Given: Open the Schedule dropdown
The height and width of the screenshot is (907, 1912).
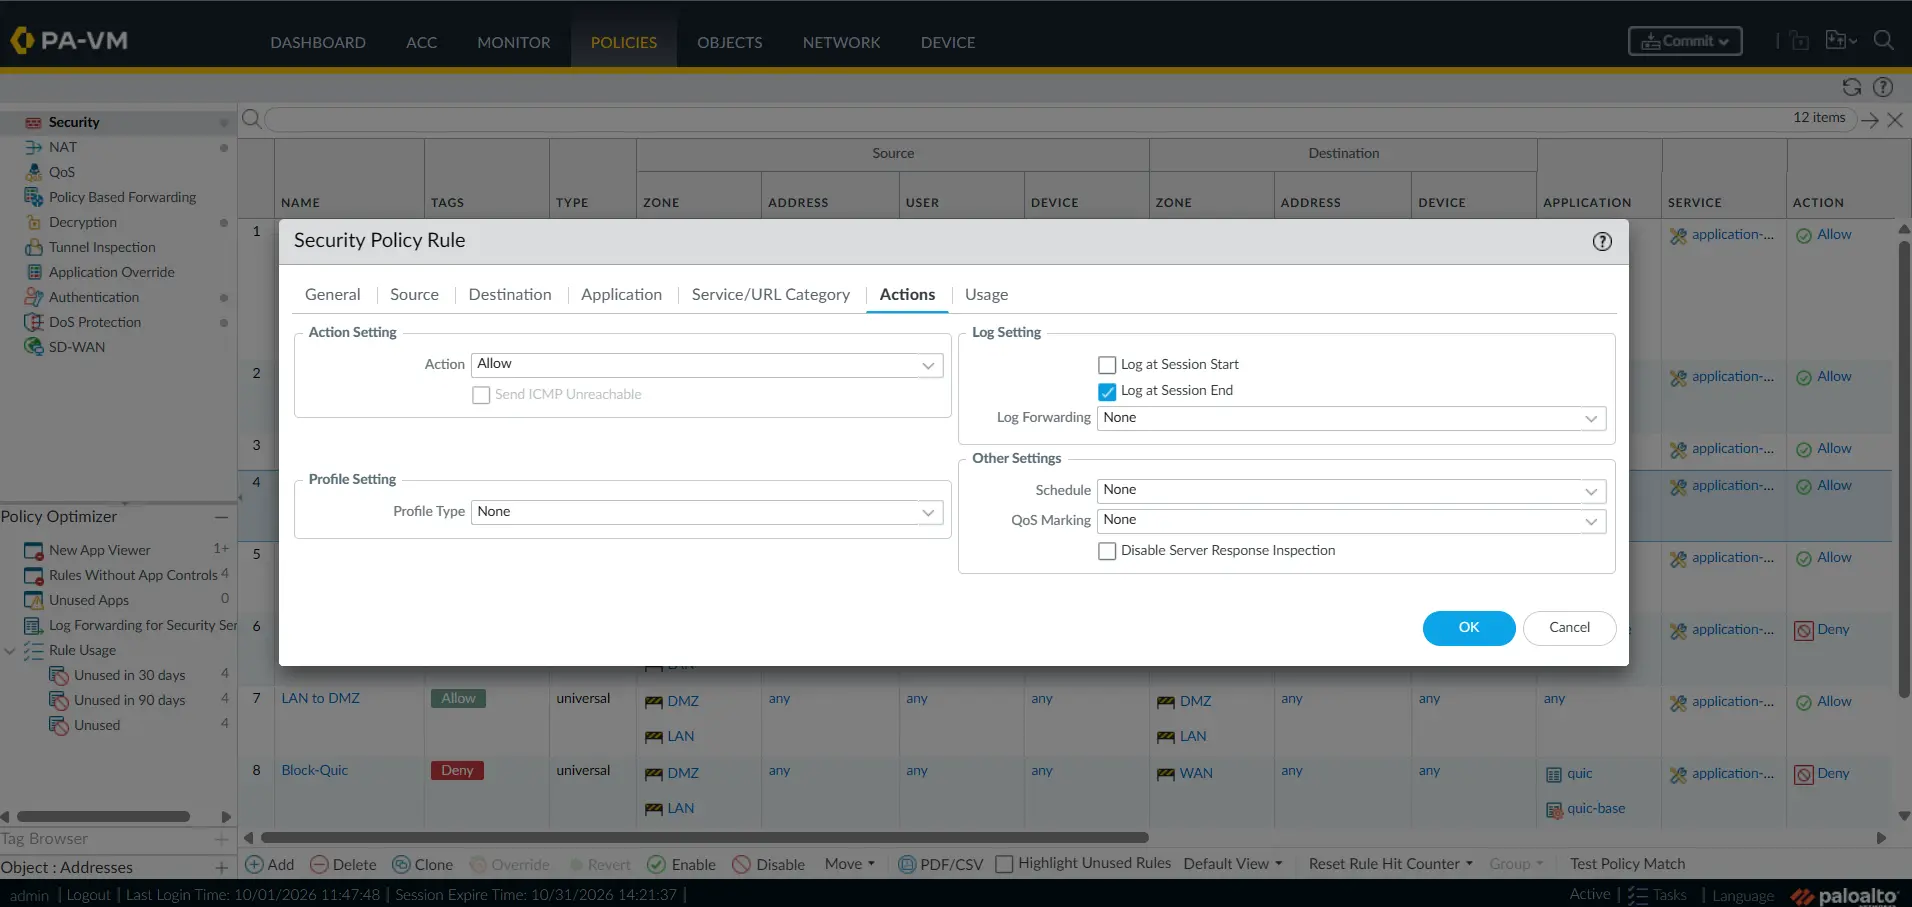Looking at the screenshot, I should click(1351, 490).
